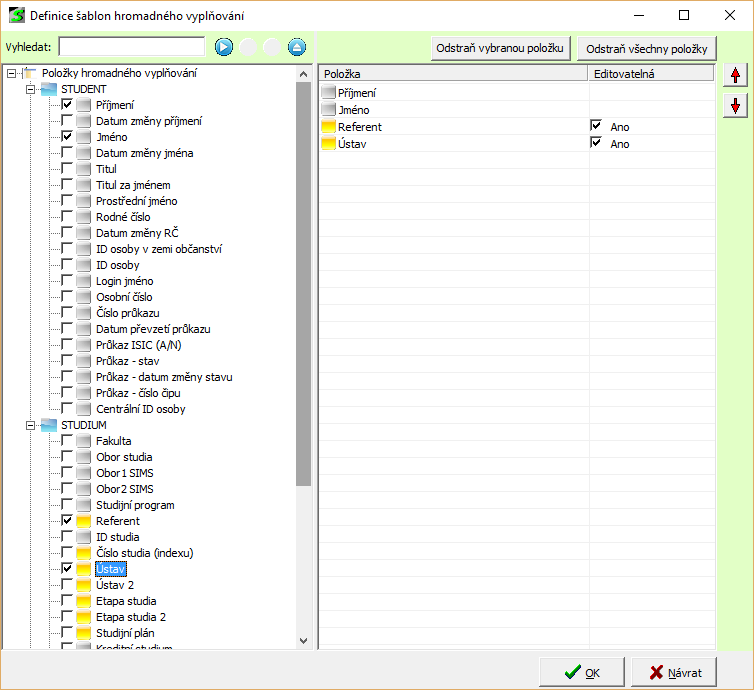The image size is (754, 690).
Task: Confirm with the OK button
Action: coord(582,672)
